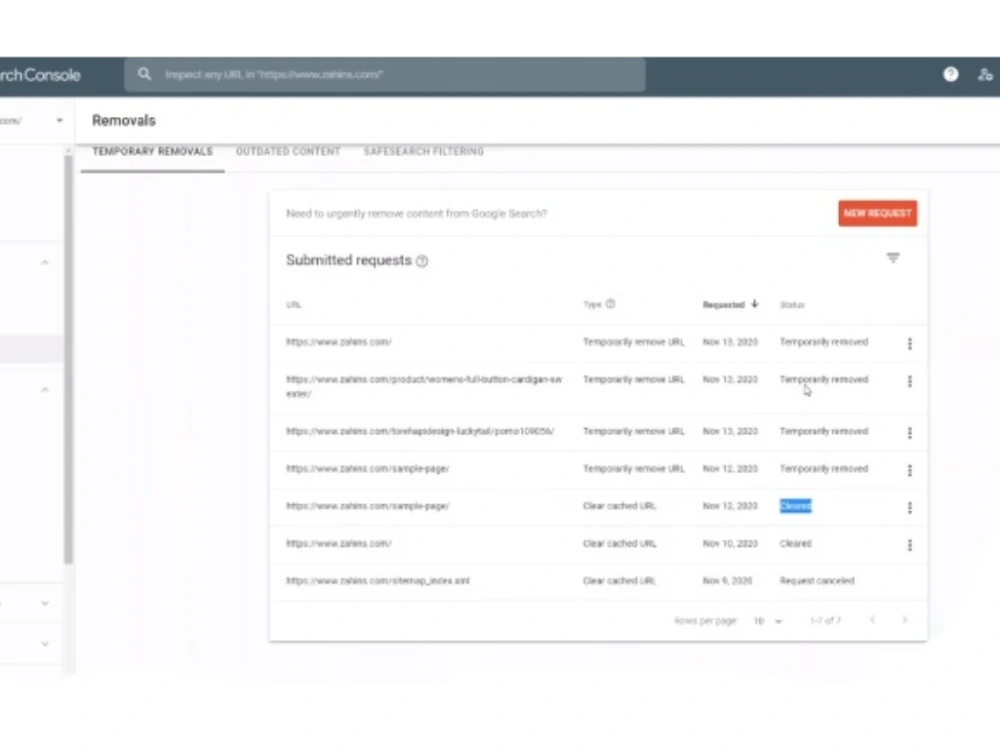
Task: Open options for sample-page Temporarily removed row
Action: tap(909, 470)
